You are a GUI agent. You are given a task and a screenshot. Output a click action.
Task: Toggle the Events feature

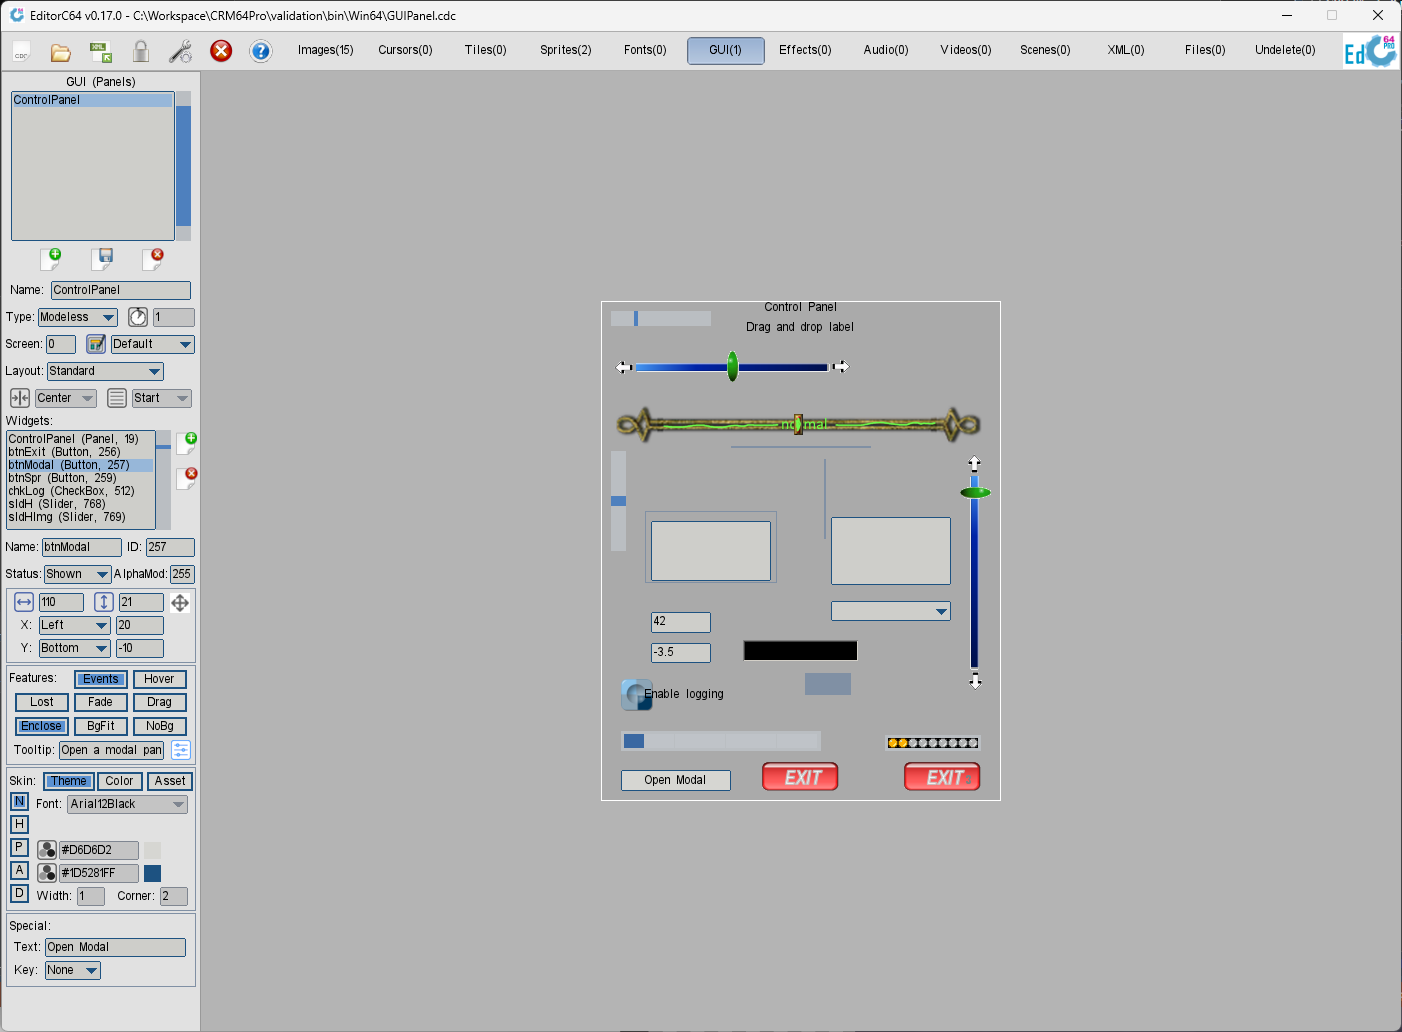click(101, 679)
